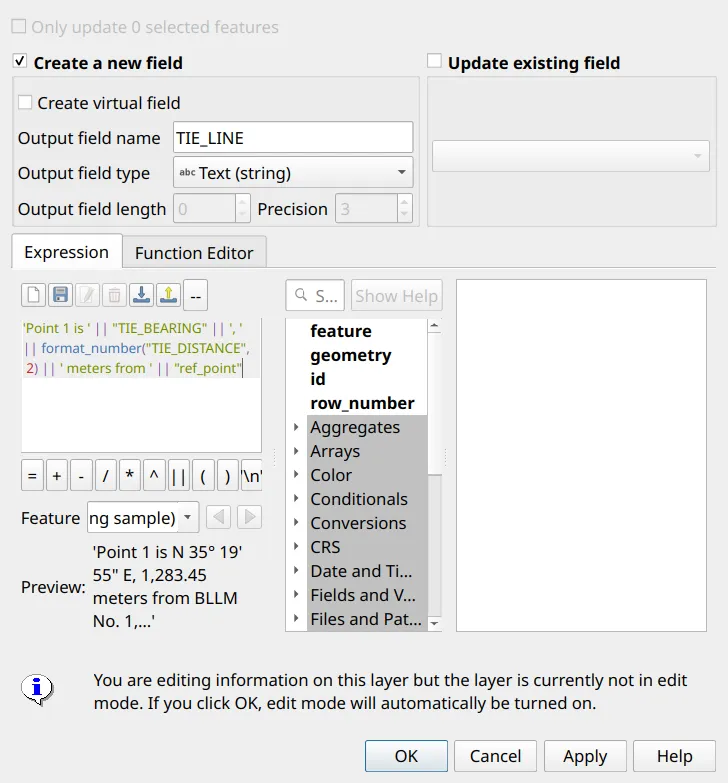Select the 'id' function item
The width and height of the screenshot is (728, 783).
tap(318, 379)
